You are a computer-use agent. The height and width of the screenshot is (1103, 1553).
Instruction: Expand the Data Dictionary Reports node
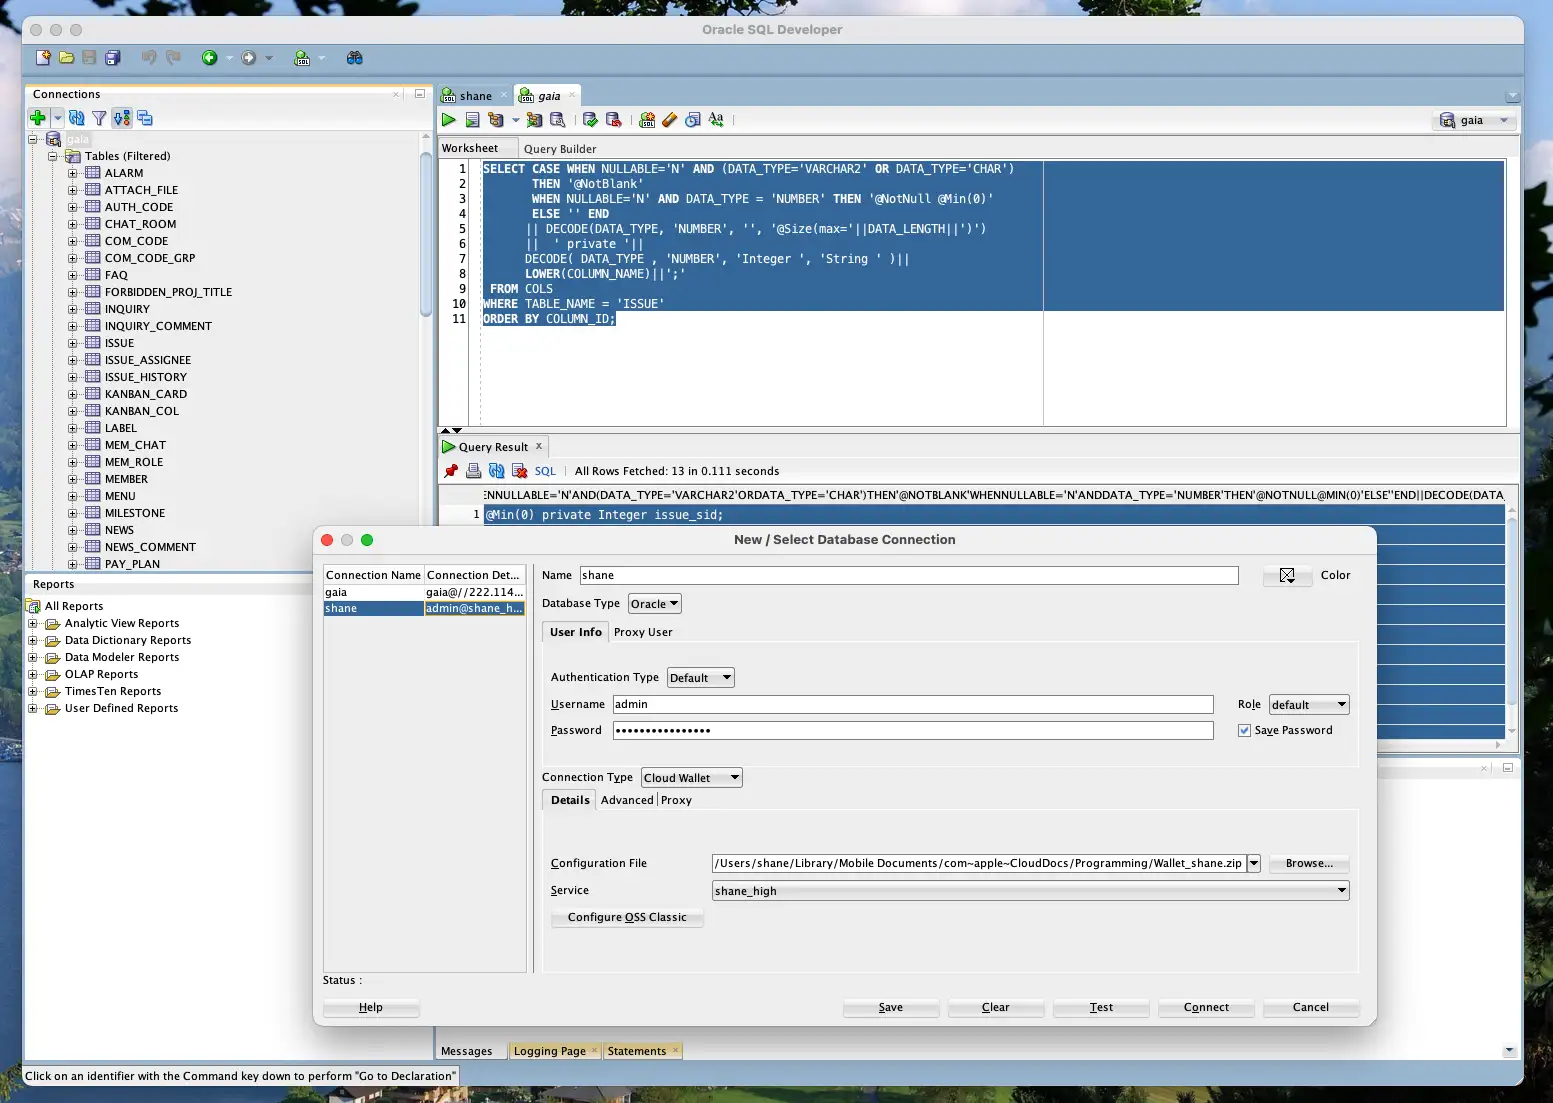pyautogui.click(x=32, y=641)
